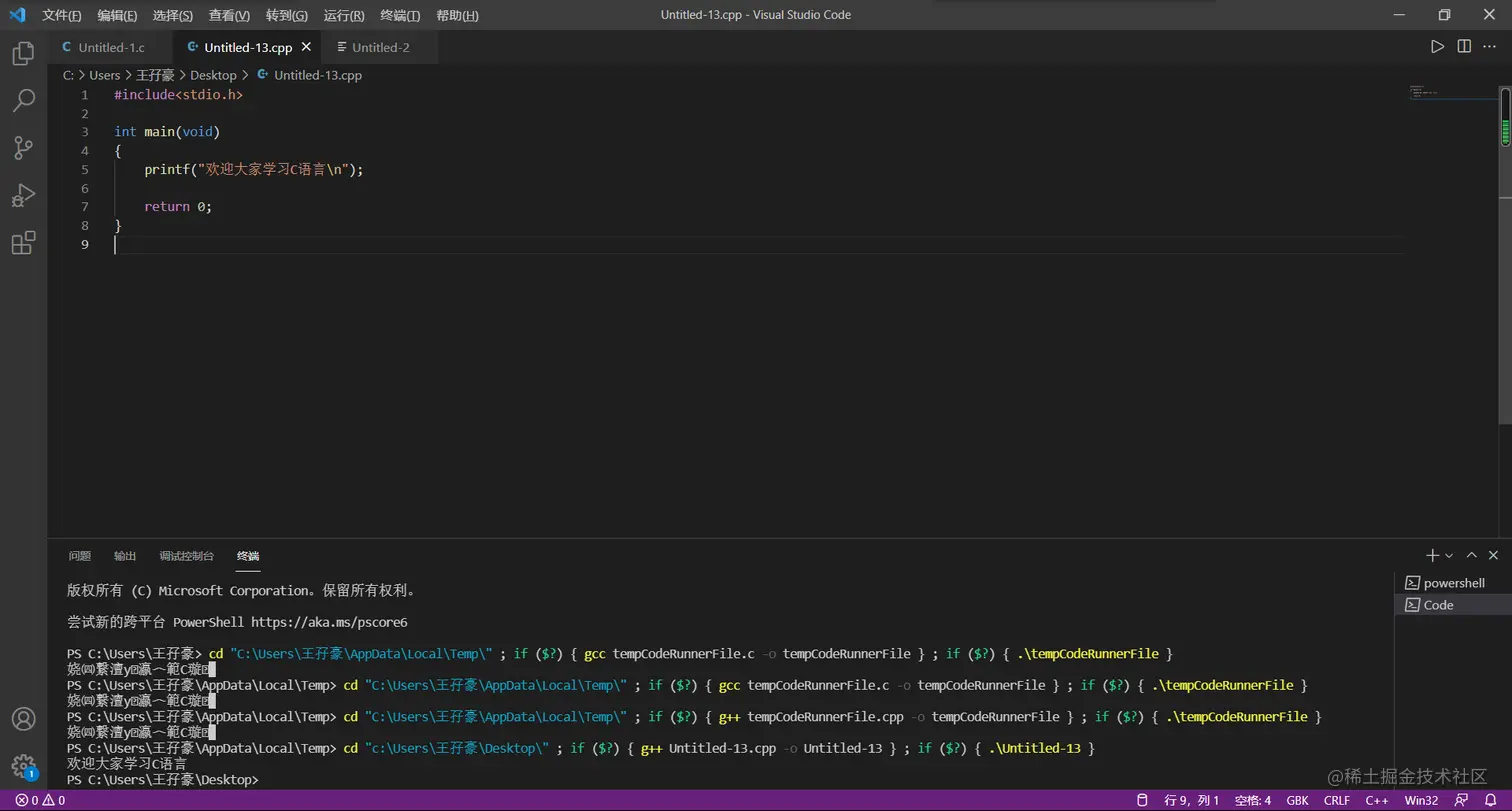
Task: Open the Run and Debug view
Action: (23, 195)
